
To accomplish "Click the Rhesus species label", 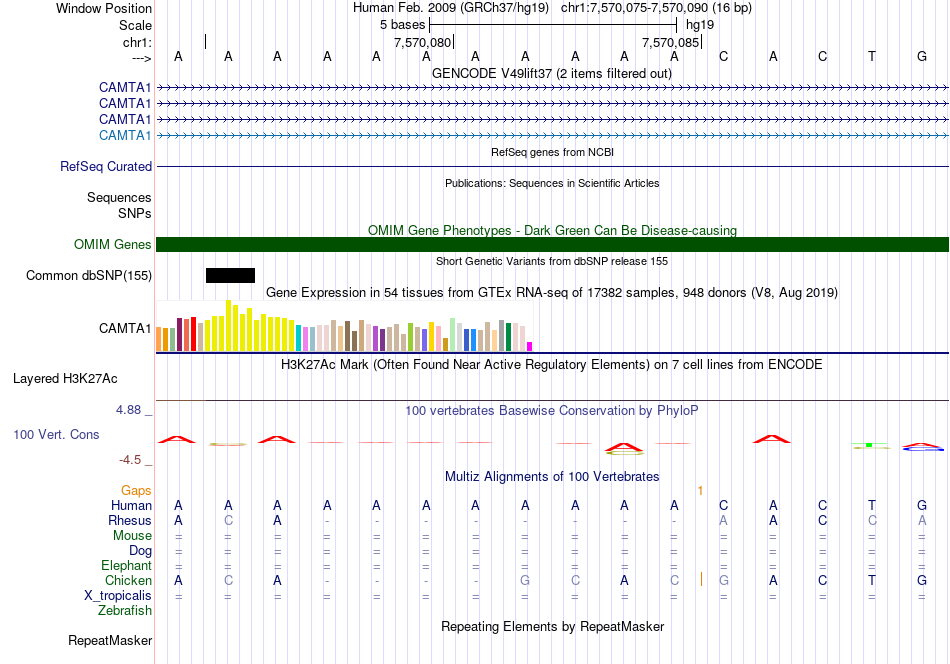I will (x=130, y=520).
